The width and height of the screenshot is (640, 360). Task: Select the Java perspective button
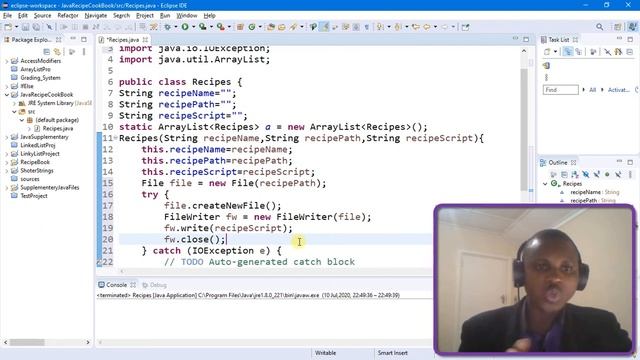click(632, 27)
